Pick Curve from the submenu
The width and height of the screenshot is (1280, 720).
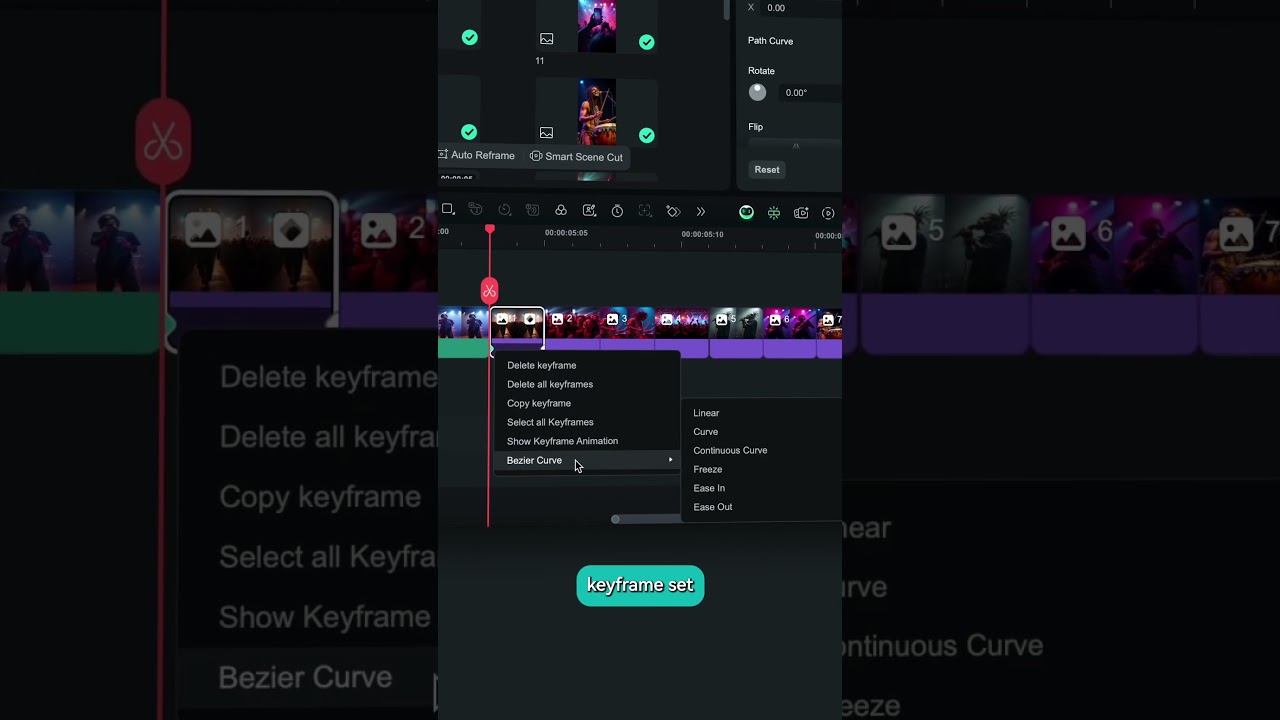click(x=706, y=432)
